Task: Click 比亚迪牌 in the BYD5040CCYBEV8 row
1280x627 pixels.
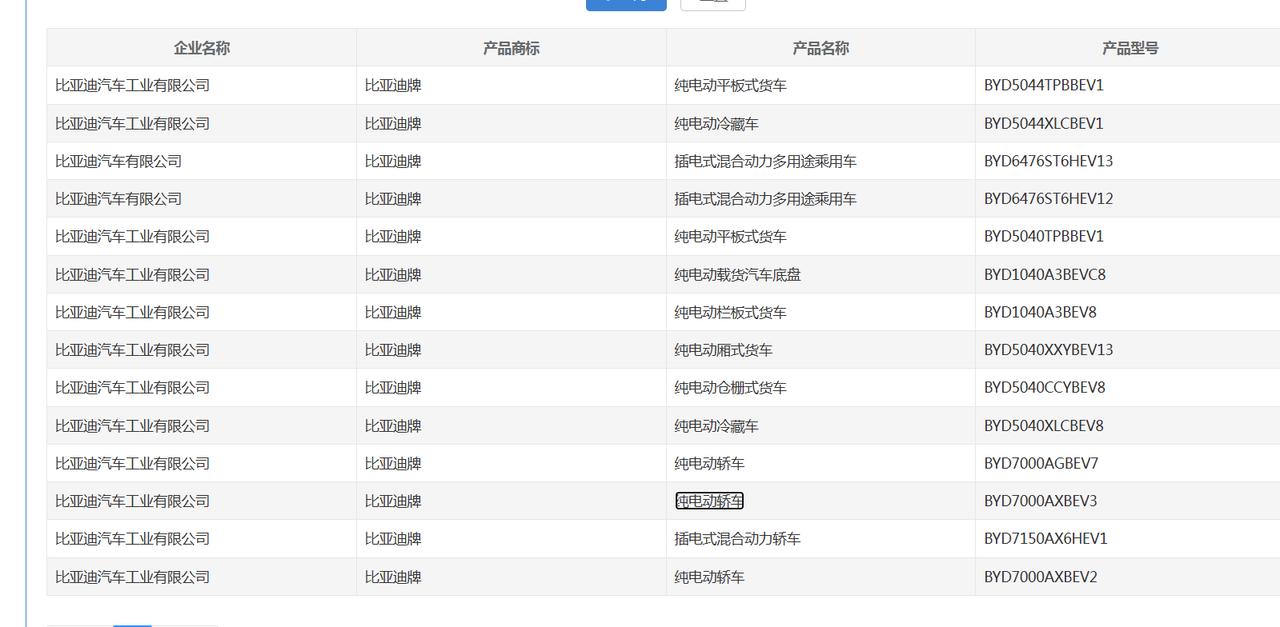Action: [x=393, y=388]
